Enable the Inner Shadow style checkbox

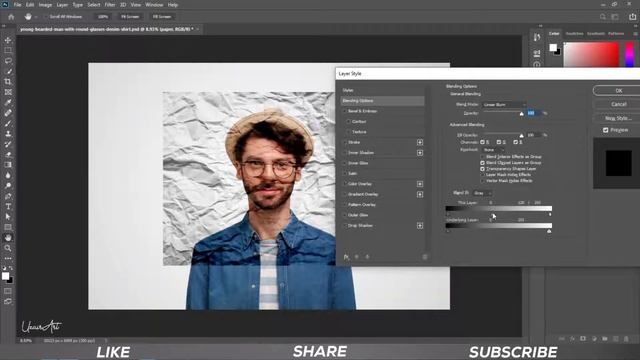tap(344, 153)
